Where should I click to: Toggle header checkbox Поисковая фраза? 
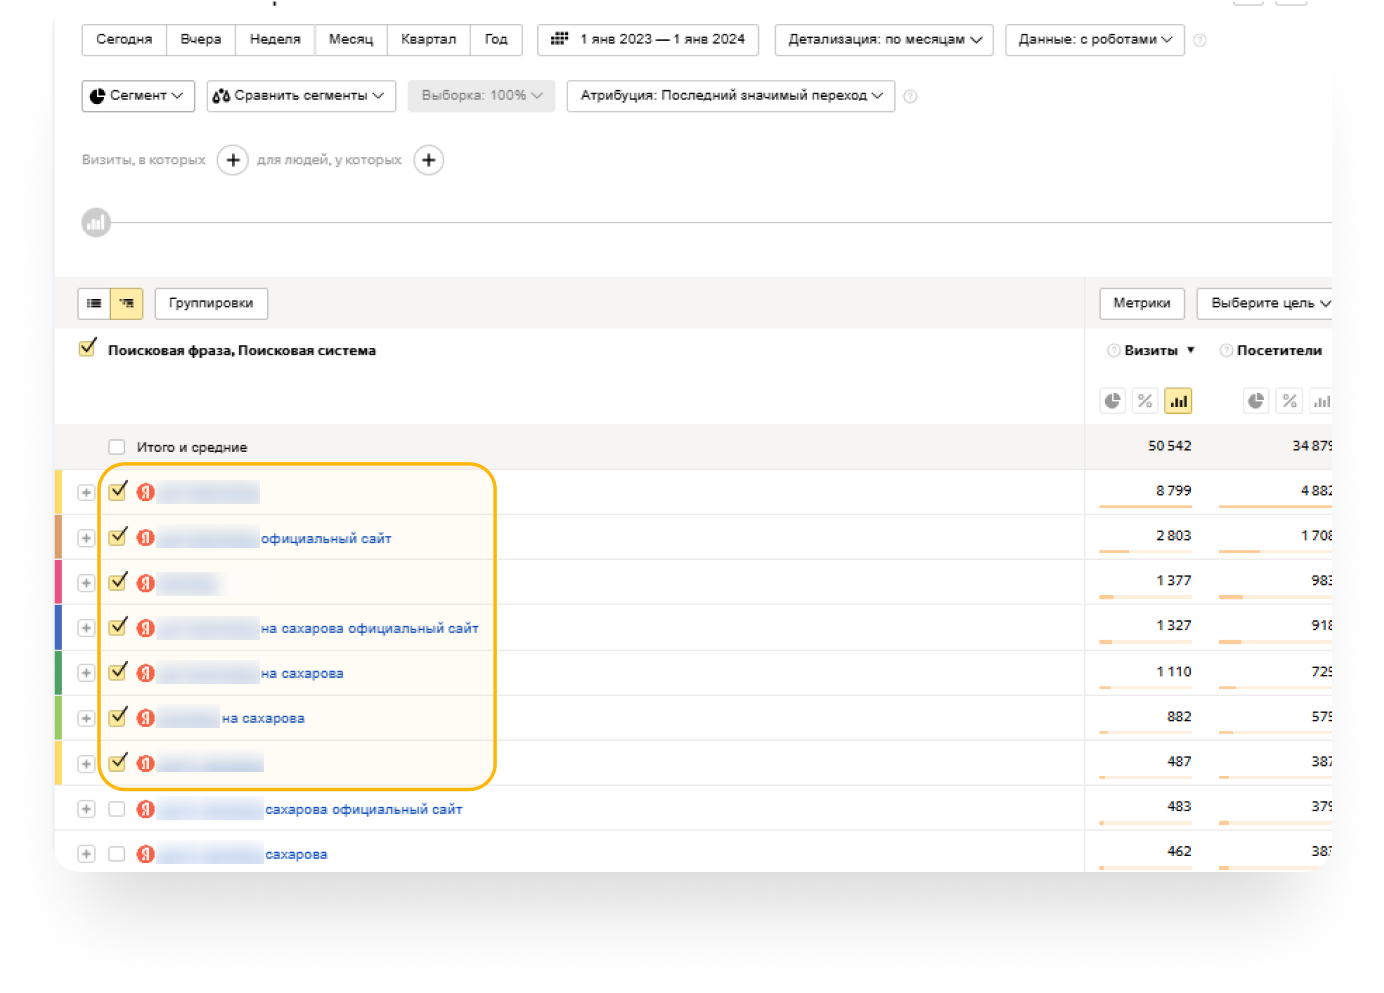pyautogui.click(x=87, y=348)
